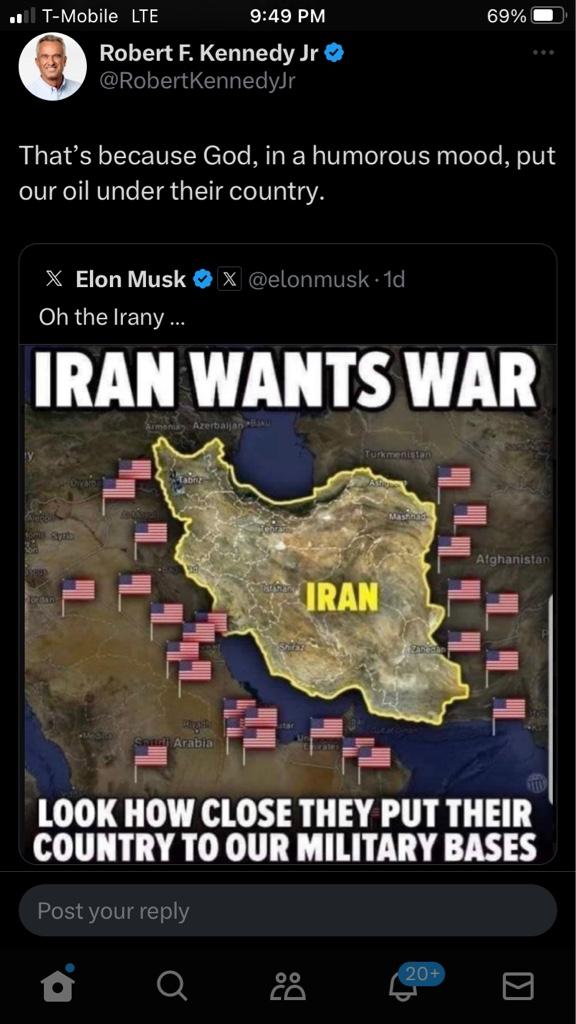Screen dimensions: 576x1024
Task: Open the Messages envelope icon
Action: (x=518, y=985)
